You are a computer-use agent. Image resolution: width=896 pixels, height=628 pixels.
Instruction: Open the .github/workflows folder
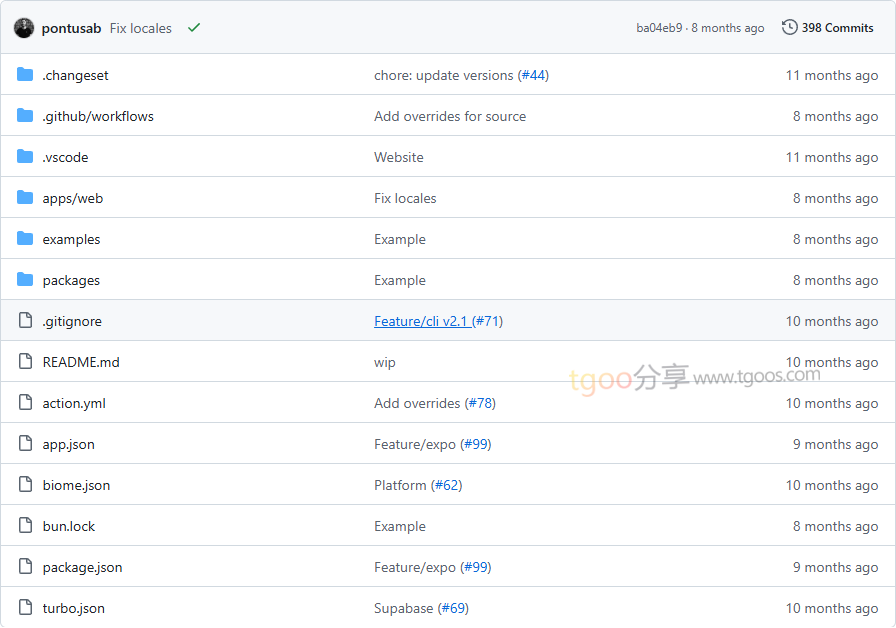coord(98,116)
